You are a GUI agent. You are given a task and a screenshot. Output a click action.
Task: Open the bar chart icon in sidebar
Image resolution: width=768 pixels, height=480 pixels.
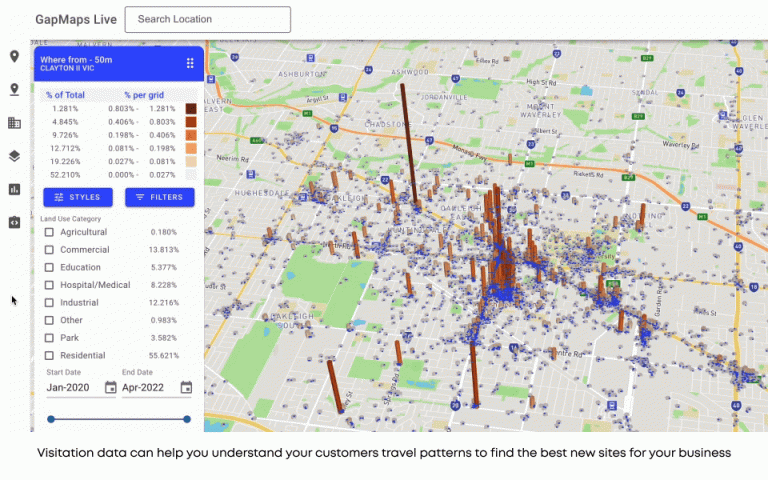pyautogui.click(x=14, y=189)
